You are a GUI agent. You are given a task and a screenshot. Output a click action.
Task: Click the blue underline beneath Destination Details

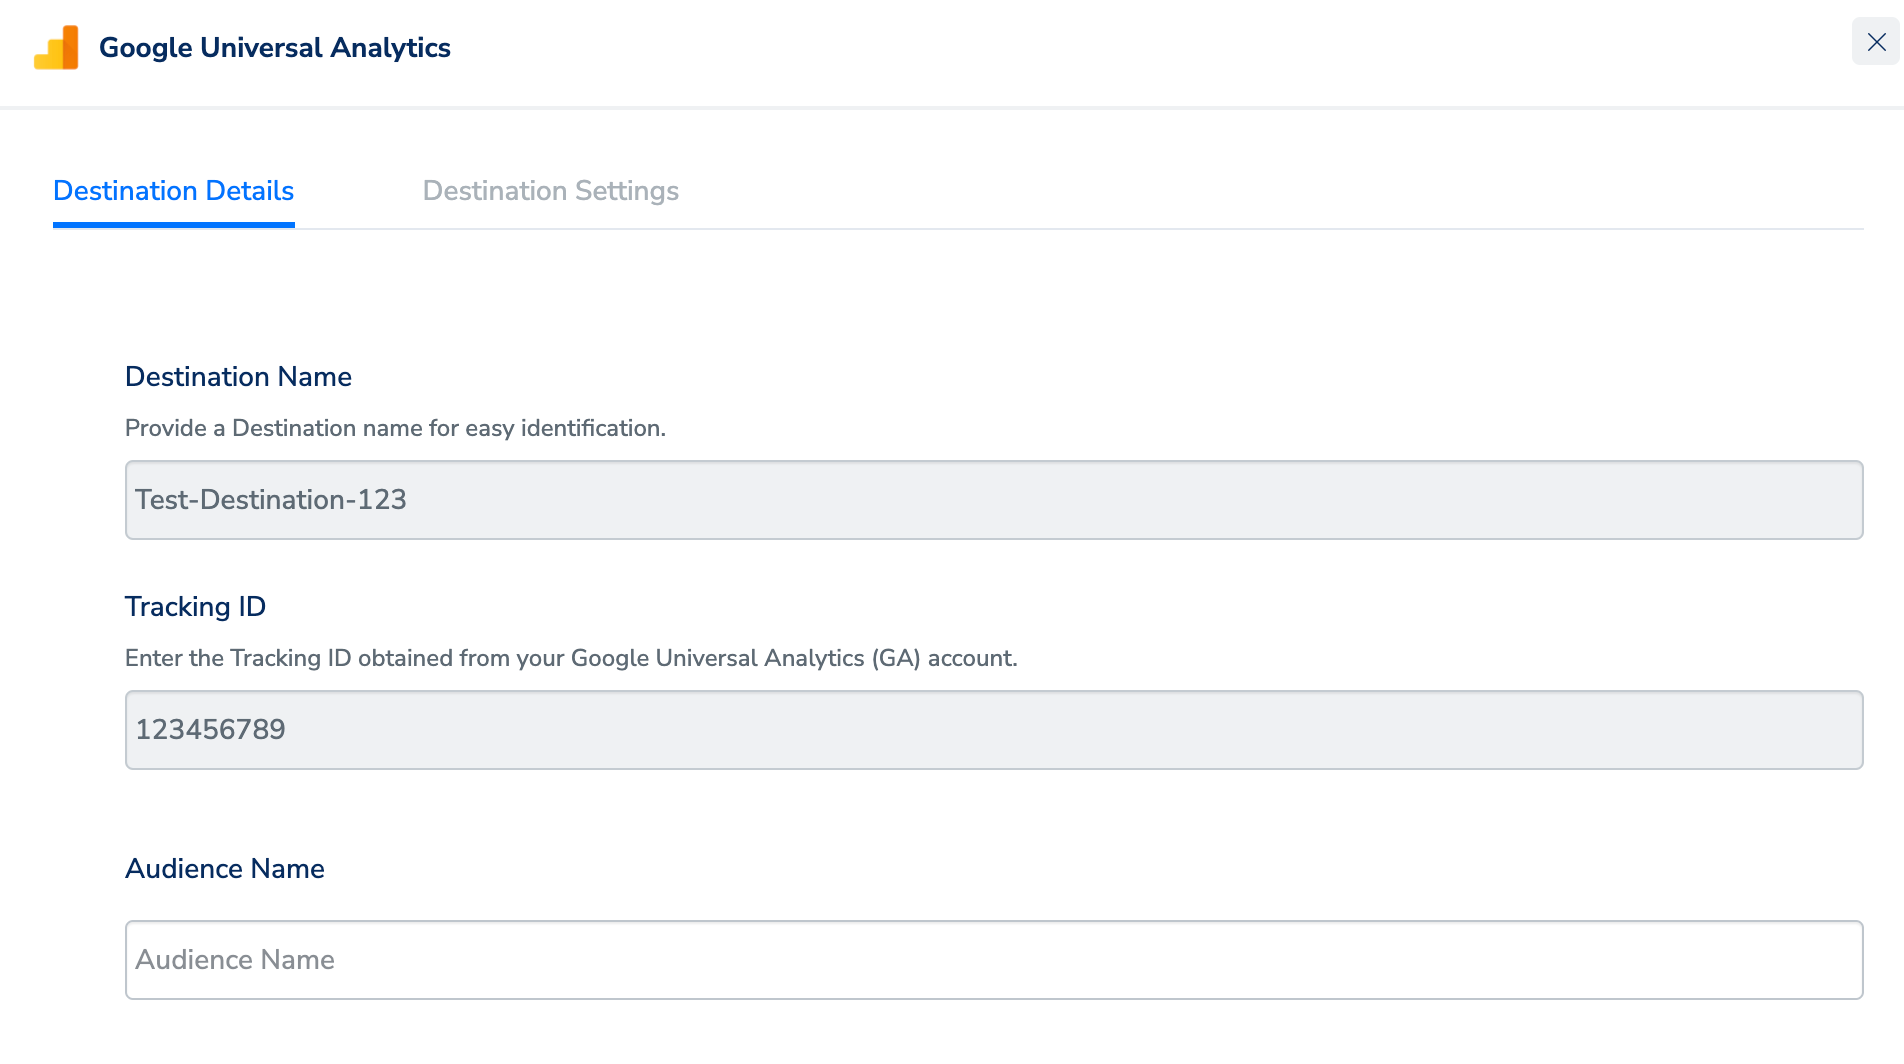173,225
